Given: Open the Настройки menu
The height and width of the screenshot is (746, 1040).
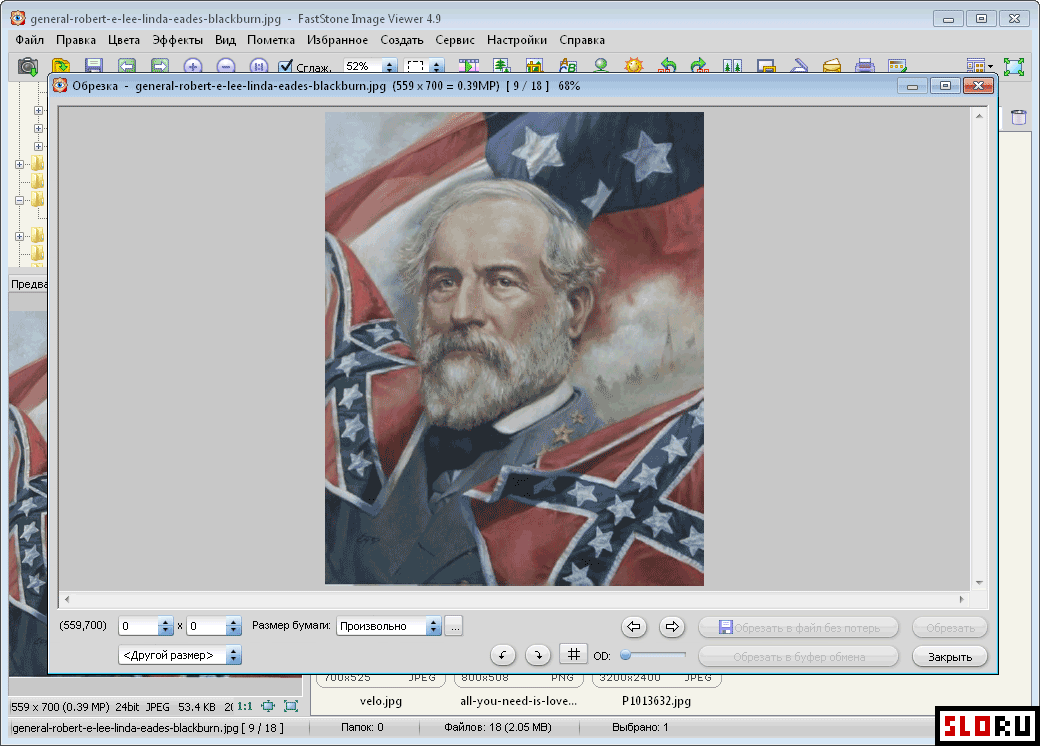Looking at the screenshot, I should click(x=517, y=40).
